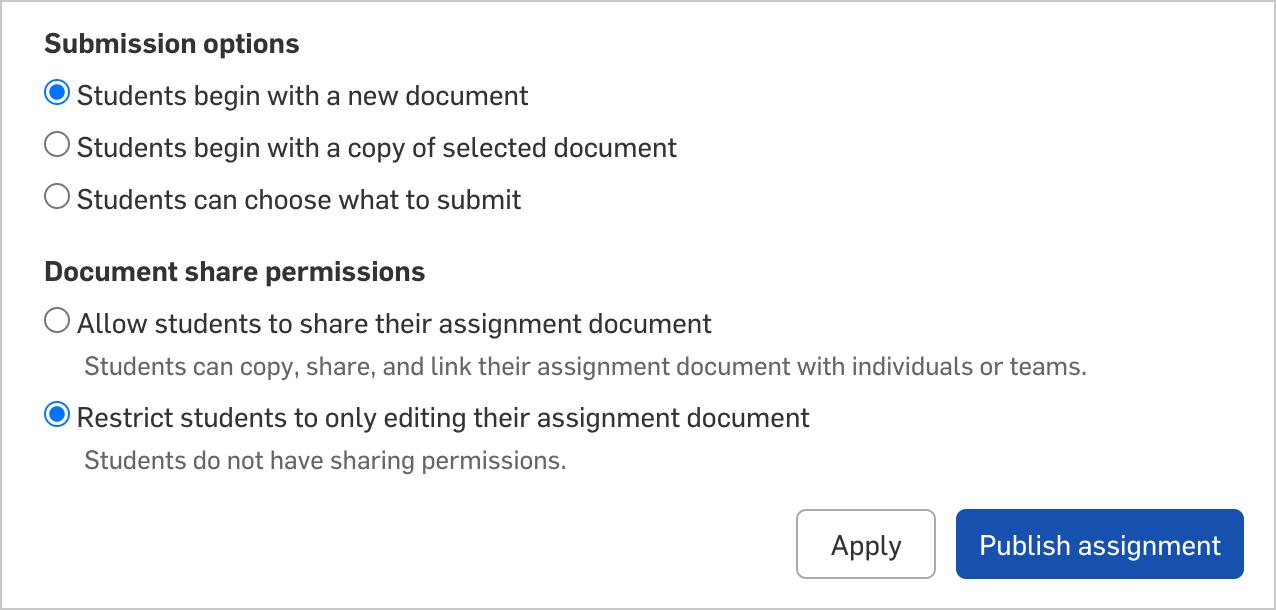1276x610 pixels.
Task: Click the 'choose what to submit' label text
Action: pos(298,200)
